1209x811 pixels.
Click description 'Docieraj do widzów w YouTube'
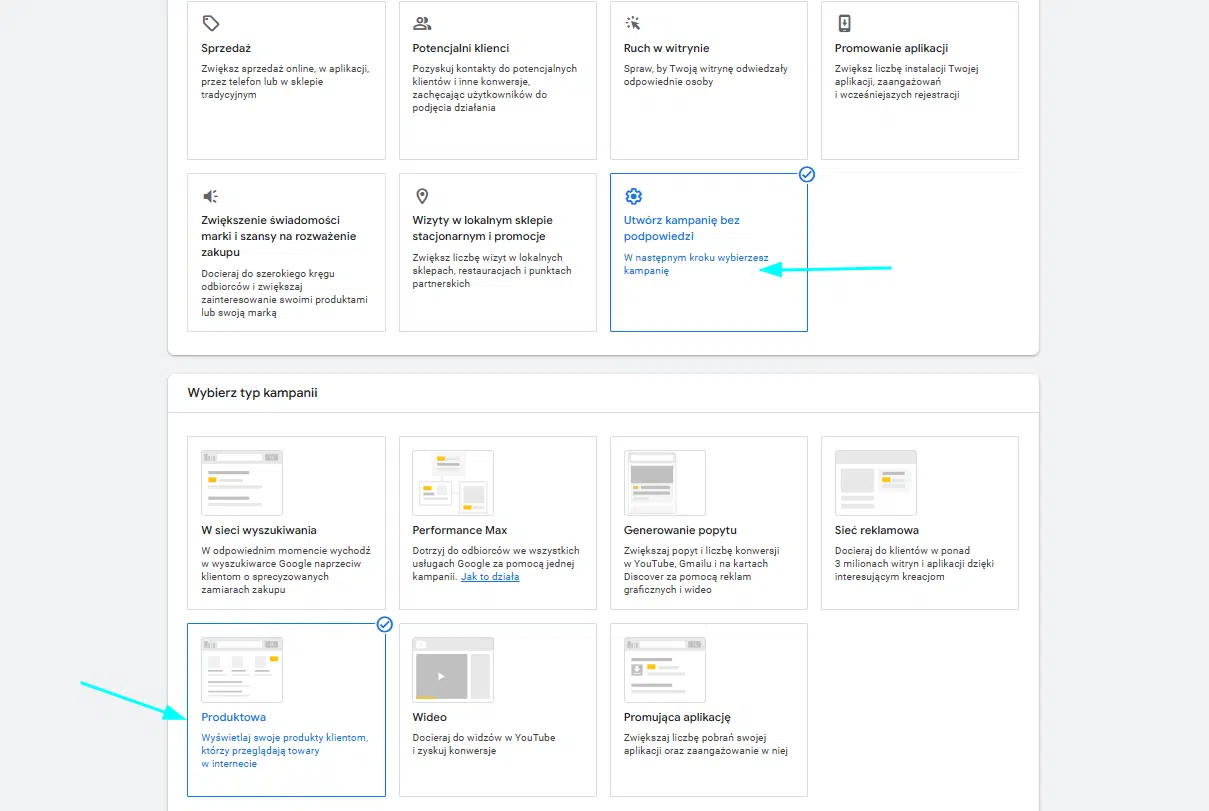(484, 744)
